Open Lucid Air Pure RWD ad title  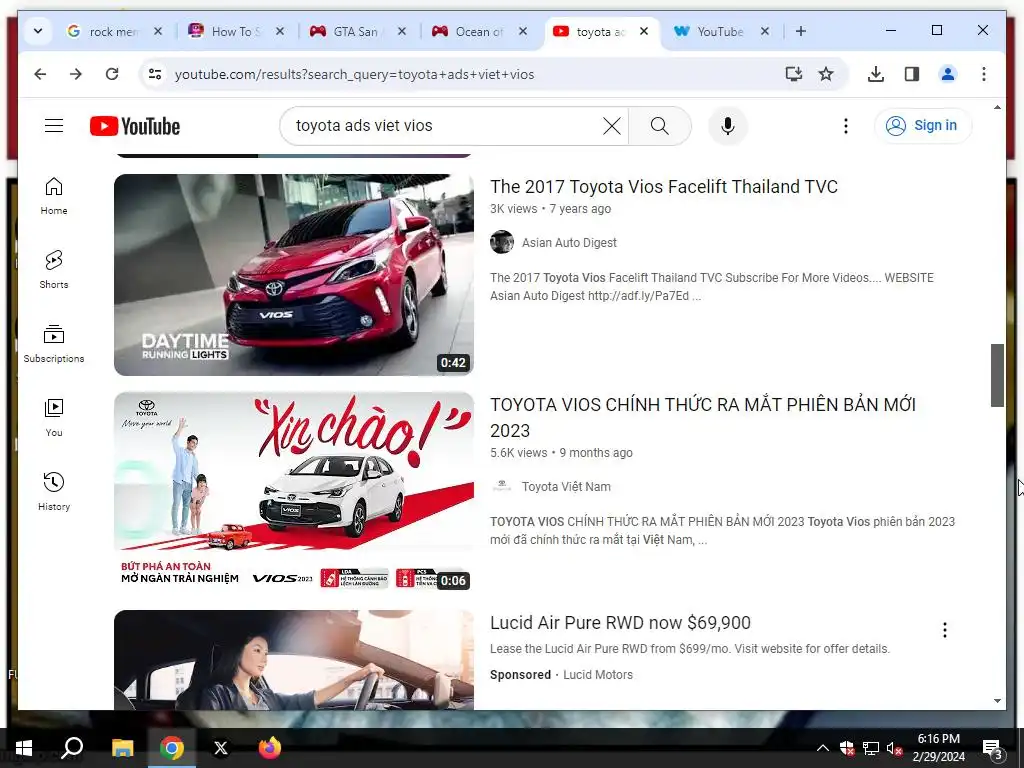pos(620,622)
